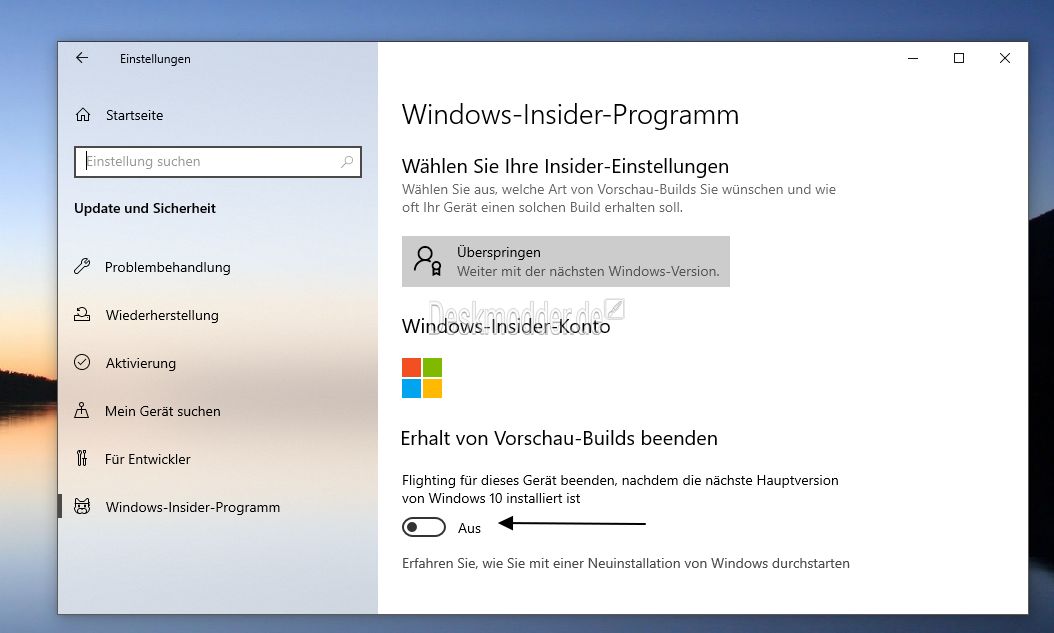
Task: Open Startseite home icon
Action: pos(83,115)
